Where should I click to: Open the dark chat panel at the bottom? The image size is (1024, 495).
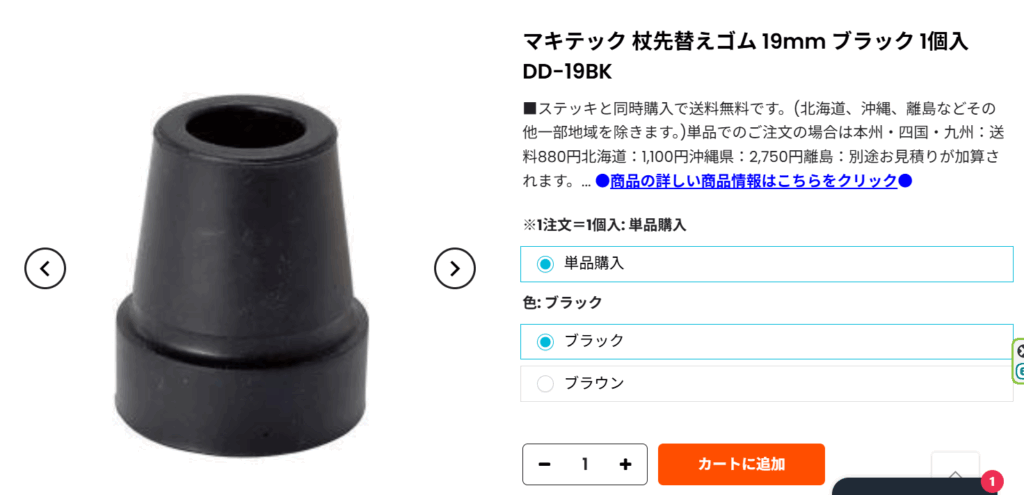point(915,487)
